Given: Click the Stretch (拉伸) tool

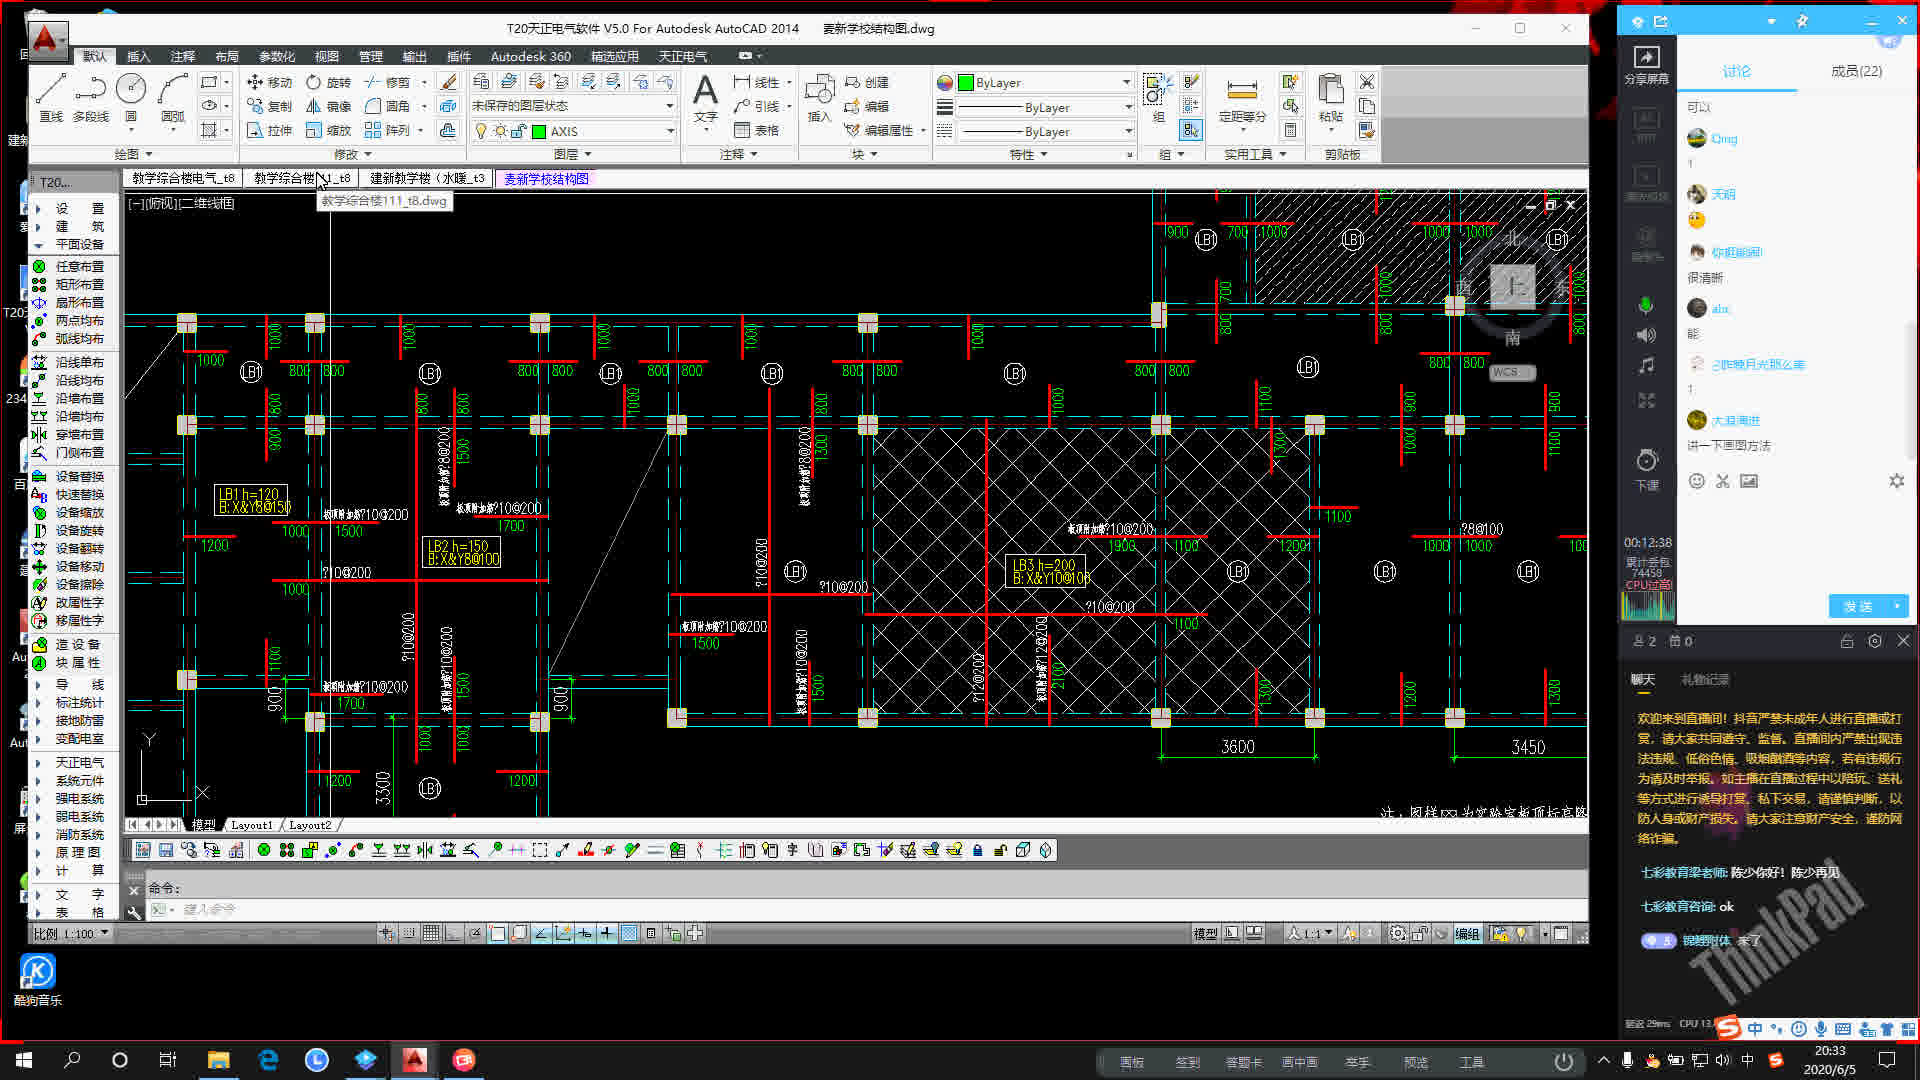Looking at the screenshot, I should 269,130.
